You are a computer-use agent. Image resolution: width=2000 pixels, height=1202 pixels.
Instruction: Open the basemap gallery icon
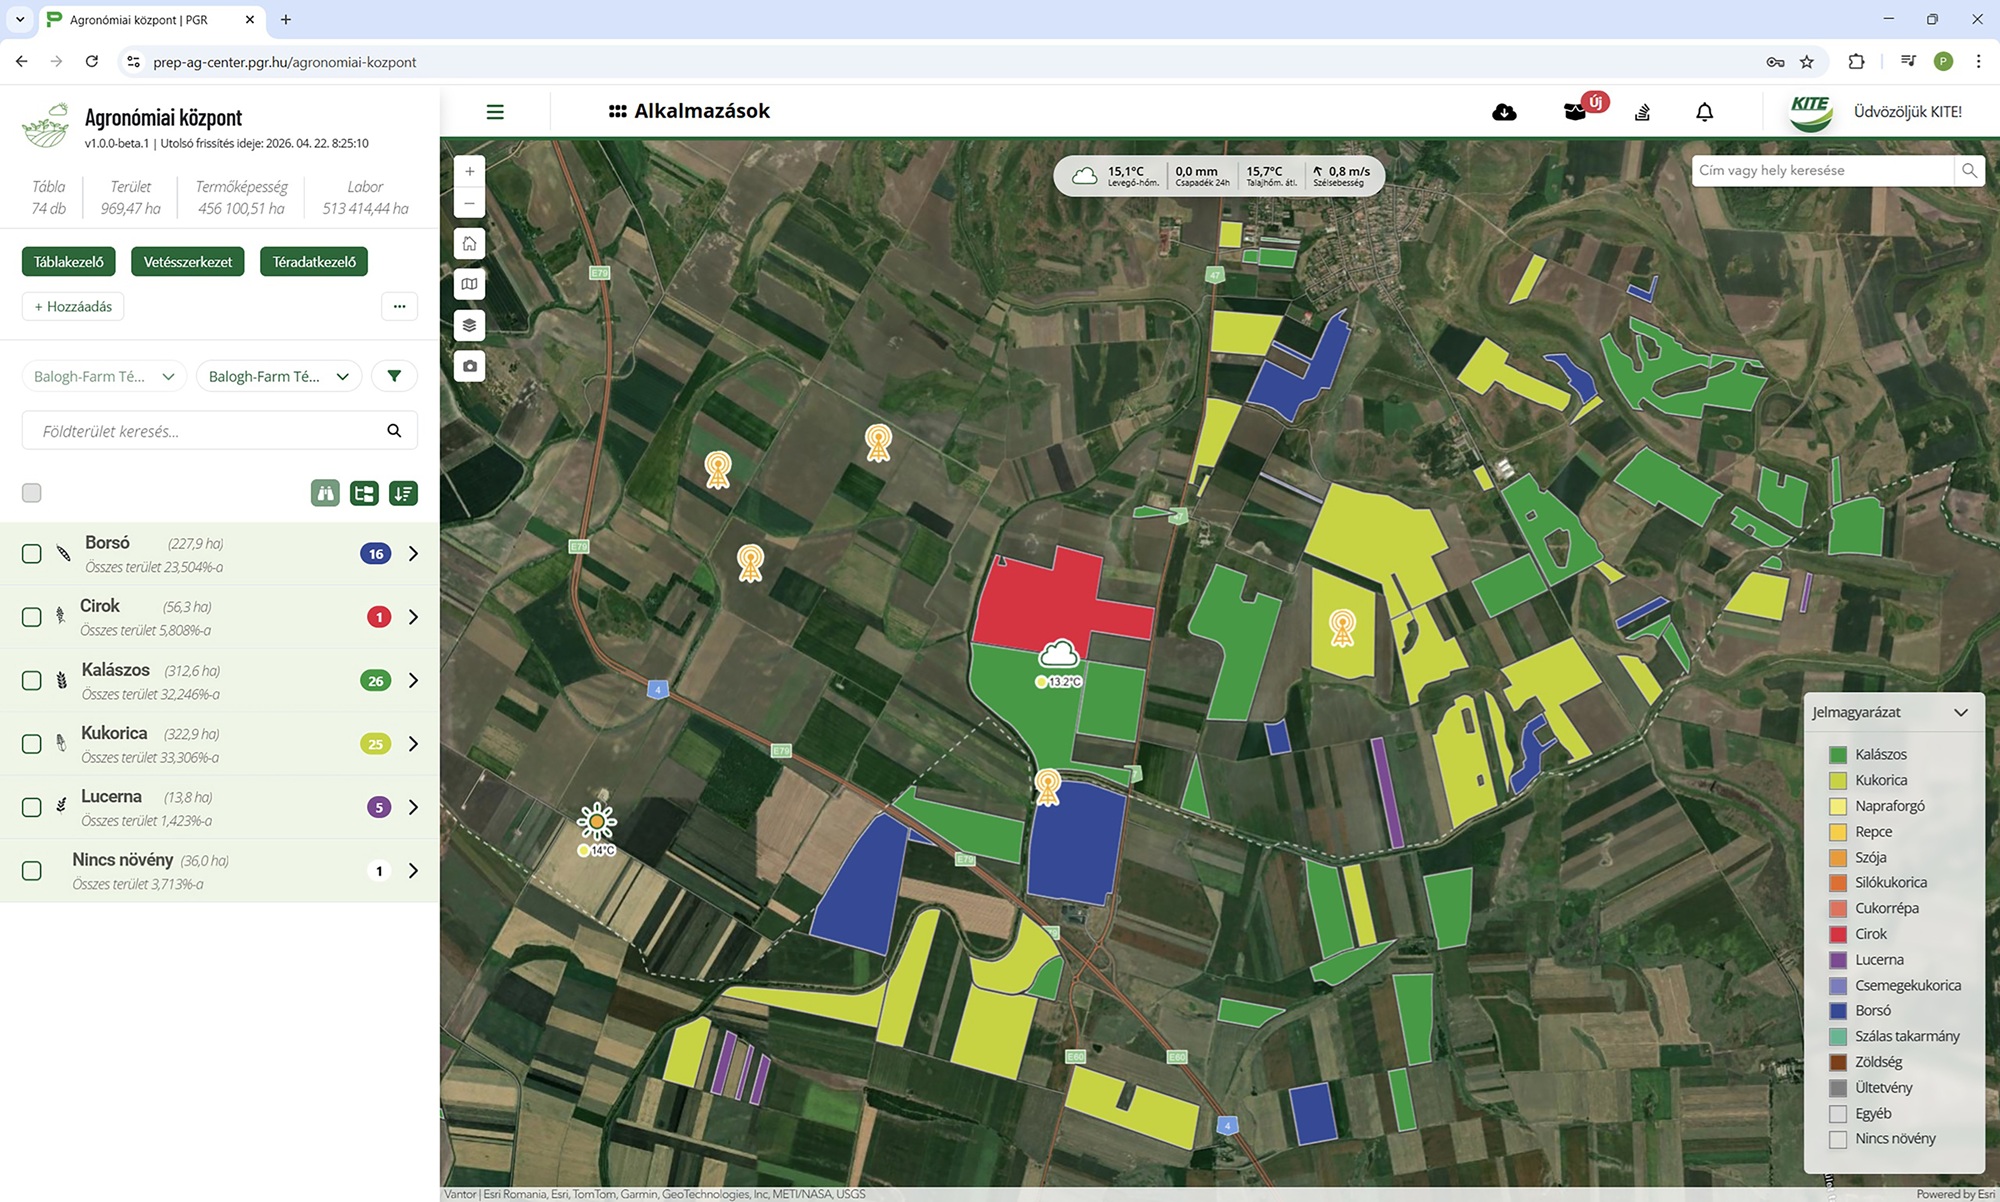pyautogui.click(x=469, y=284)
